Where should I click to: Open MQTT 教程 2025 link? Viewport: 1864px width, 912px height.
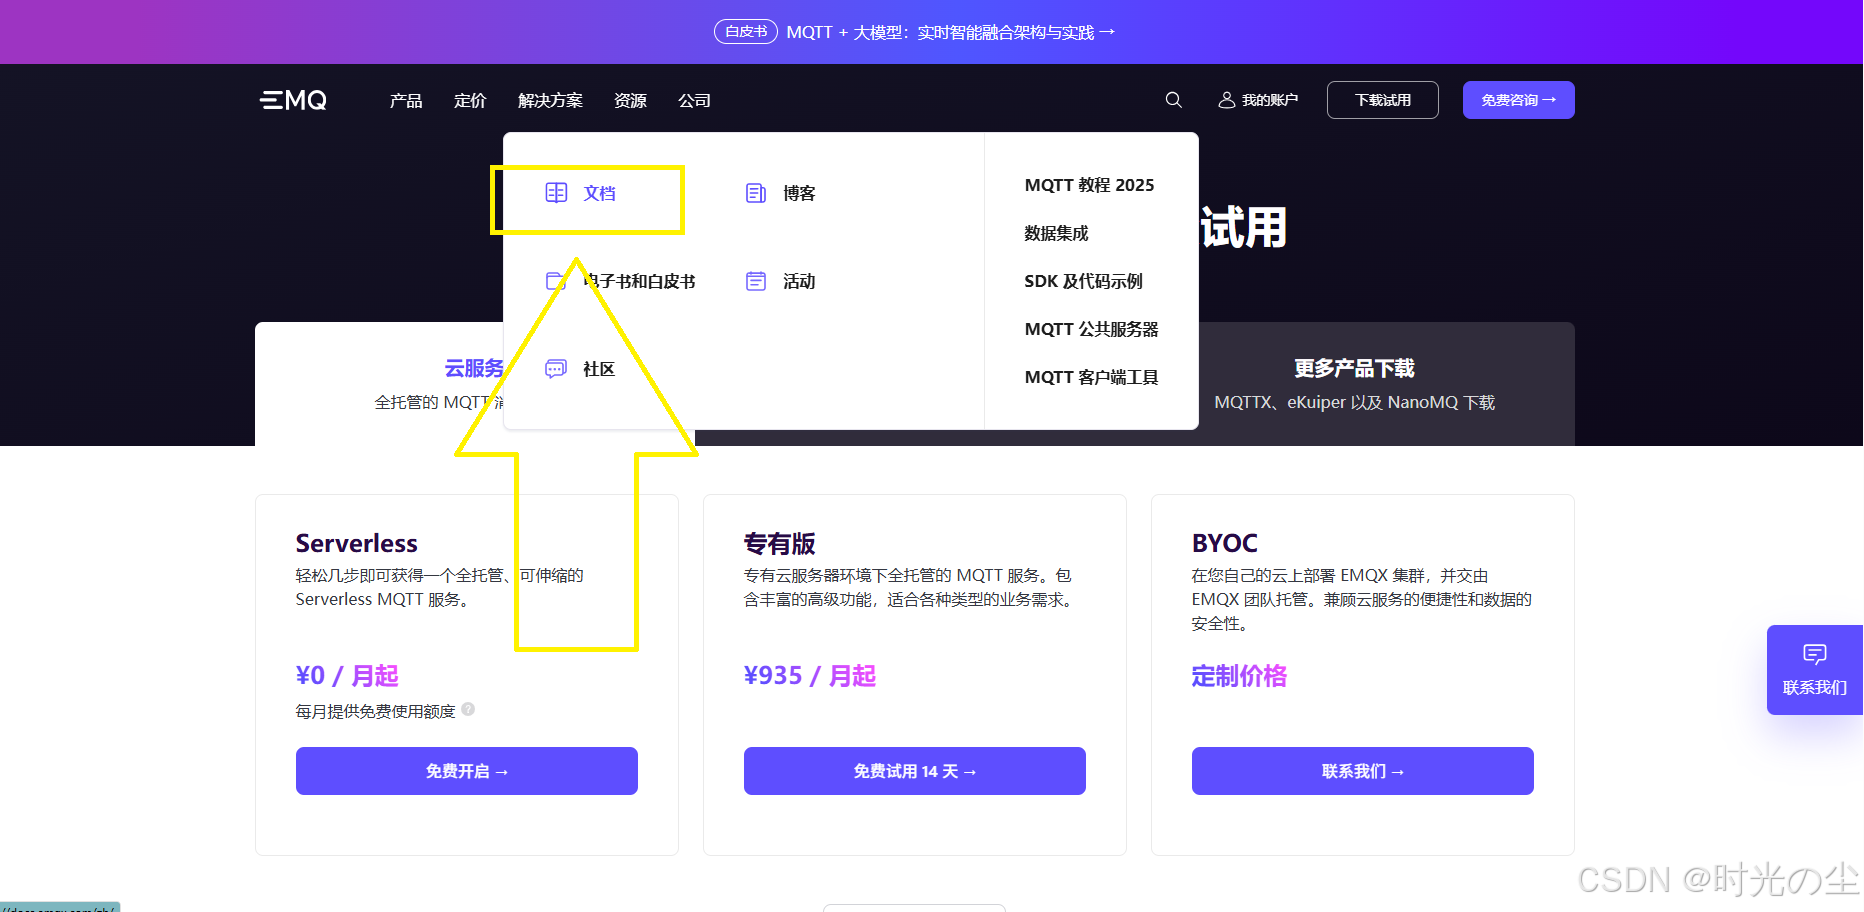point(1089,185)
